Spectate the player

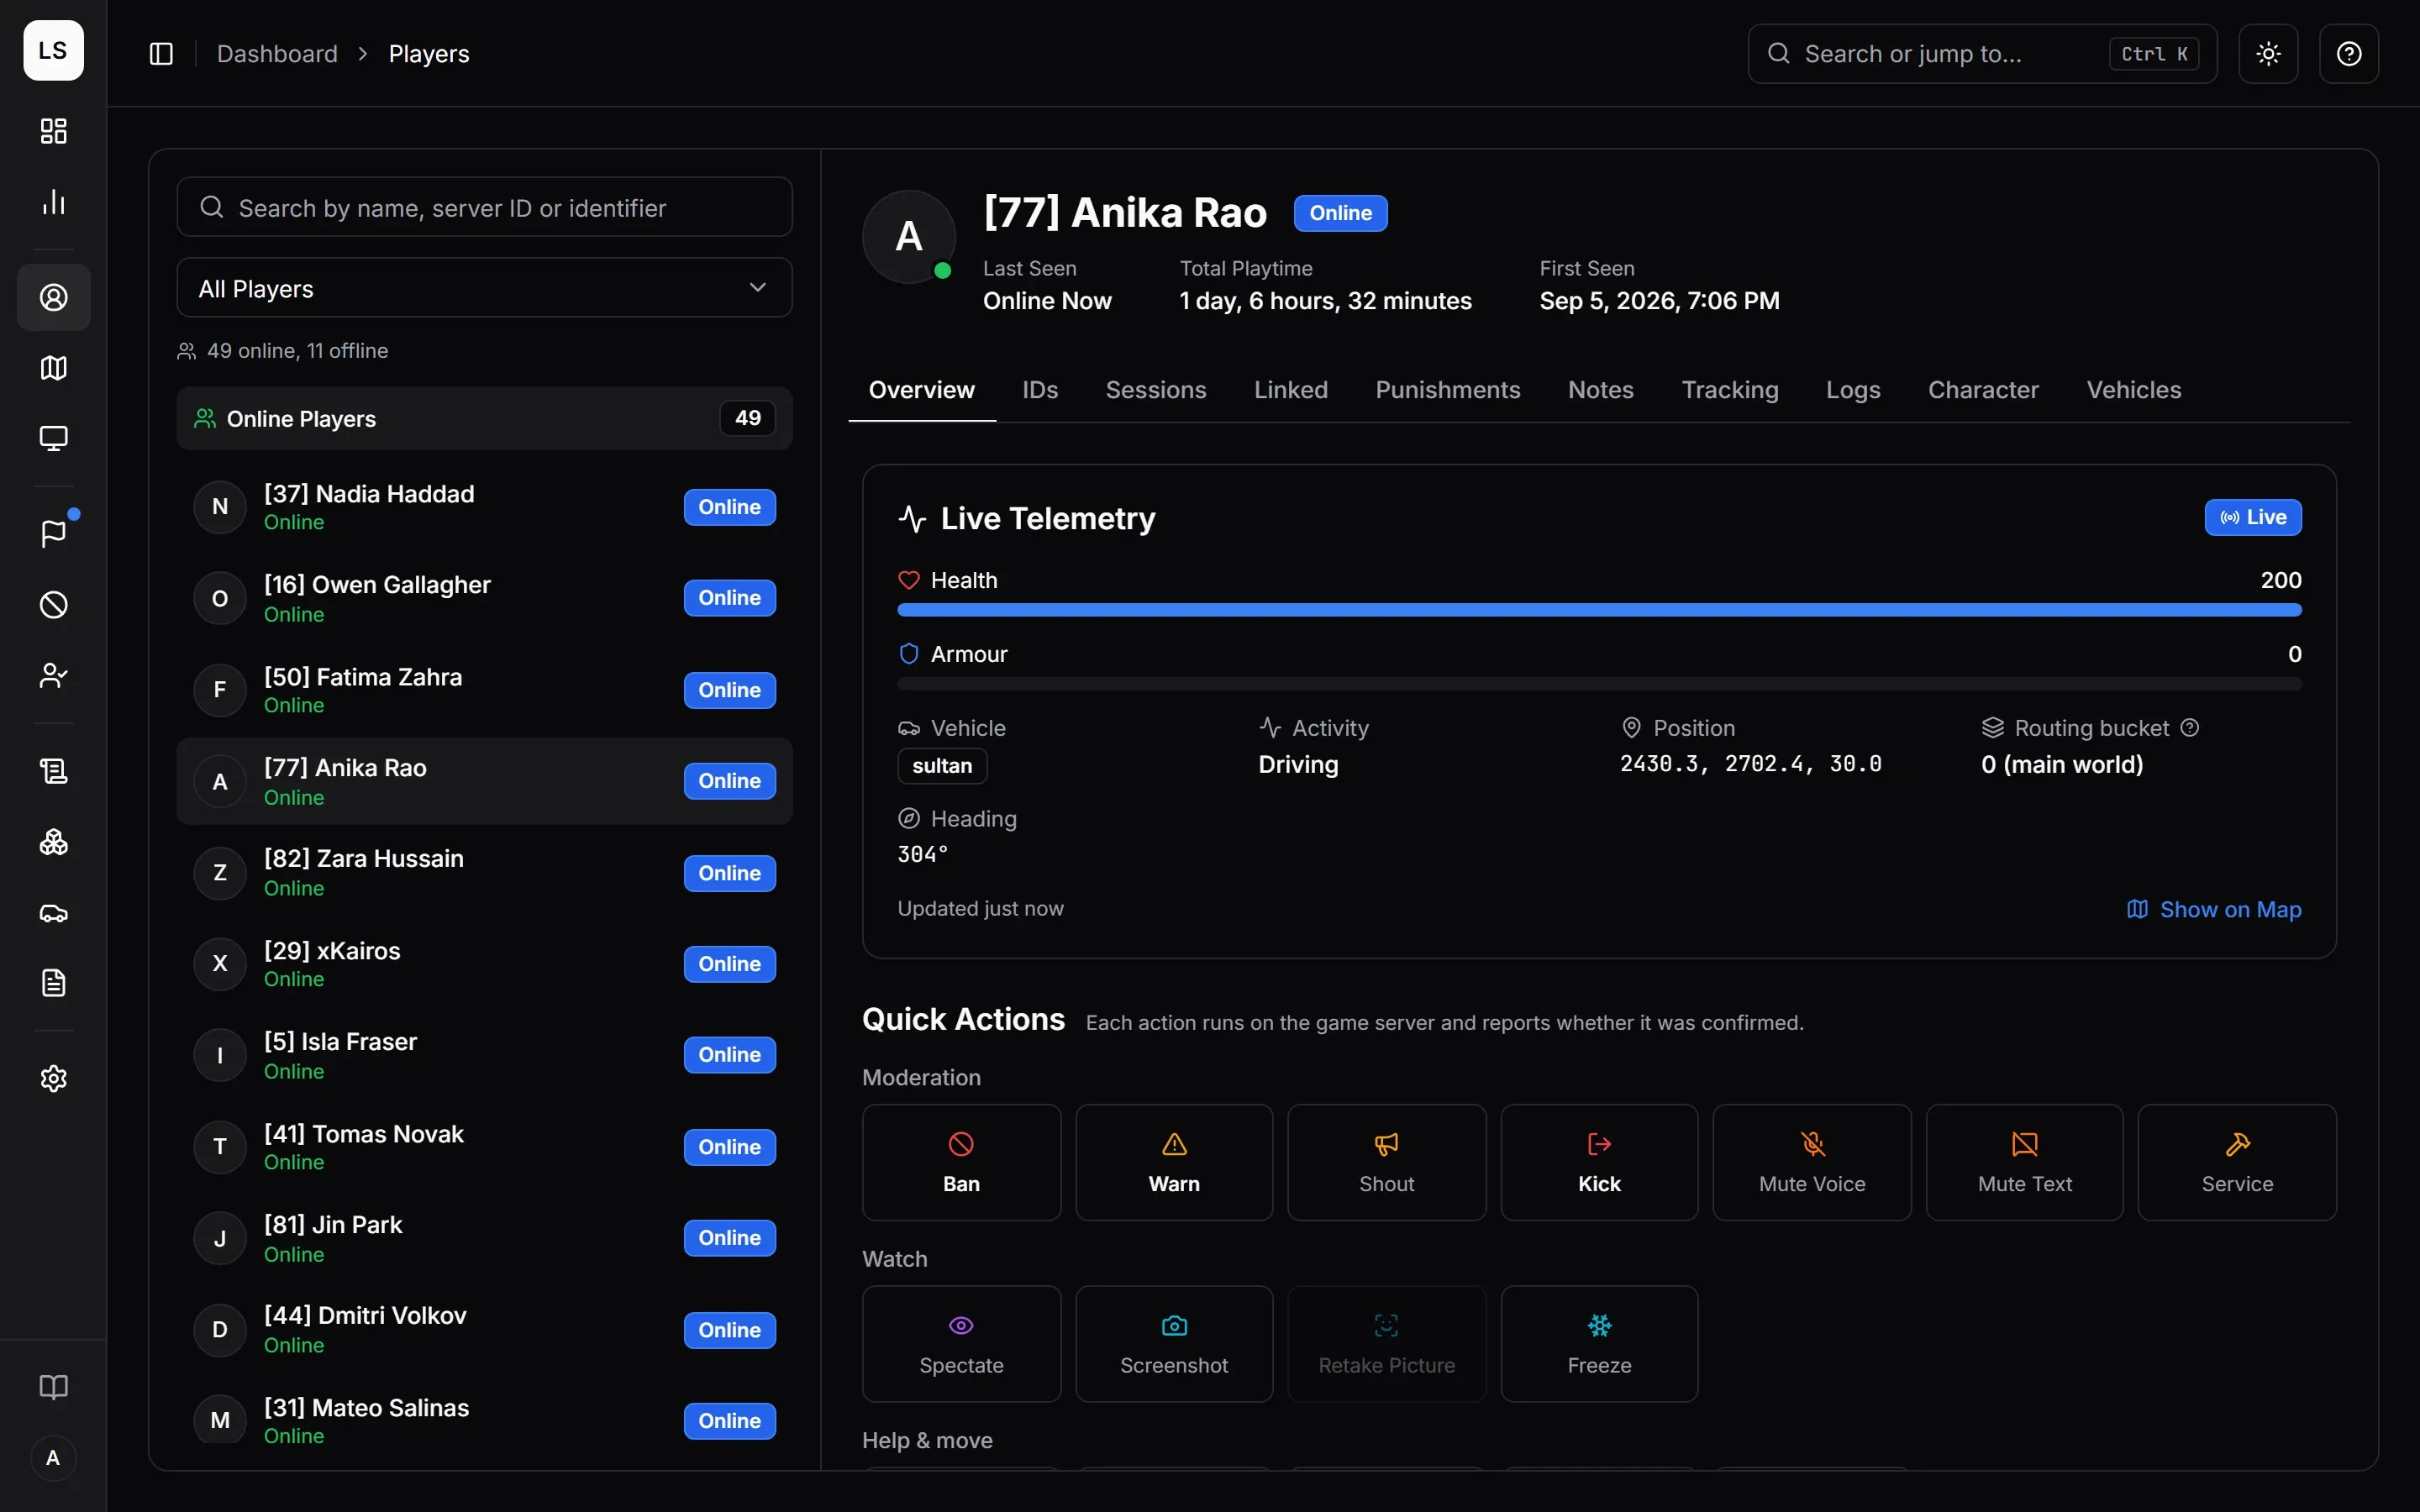[x=961, y=1344]
